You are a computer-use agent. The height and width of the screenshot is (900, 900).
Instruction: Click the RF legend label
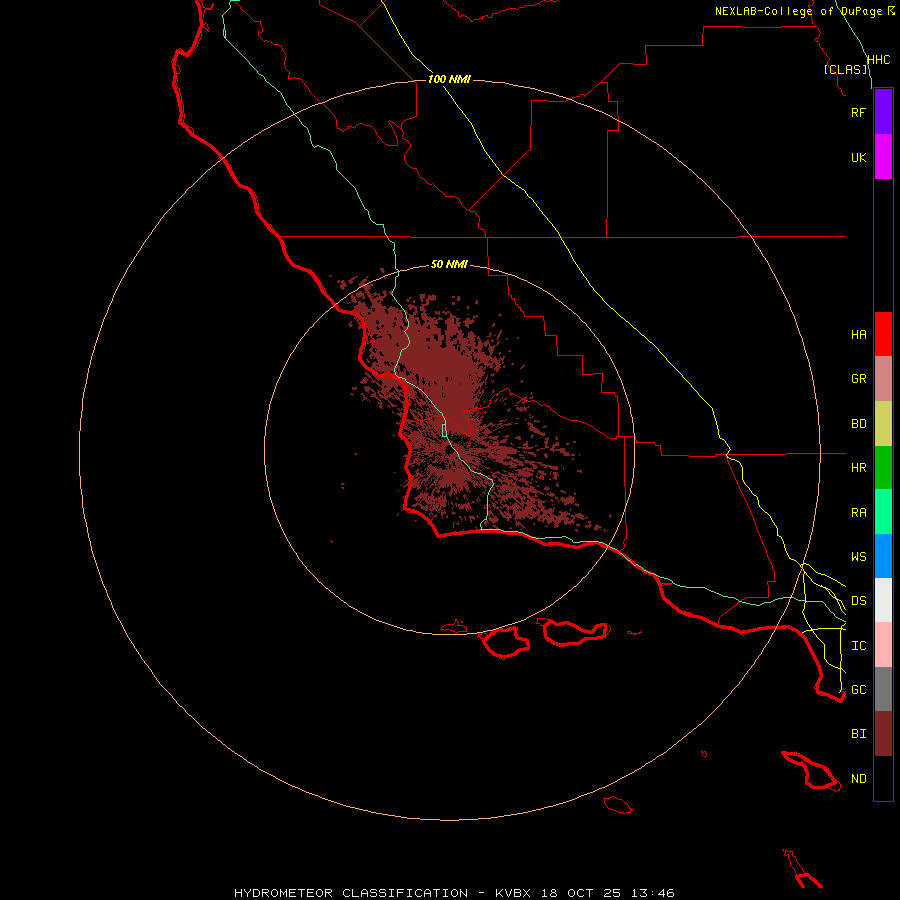(x=858, y=112)
